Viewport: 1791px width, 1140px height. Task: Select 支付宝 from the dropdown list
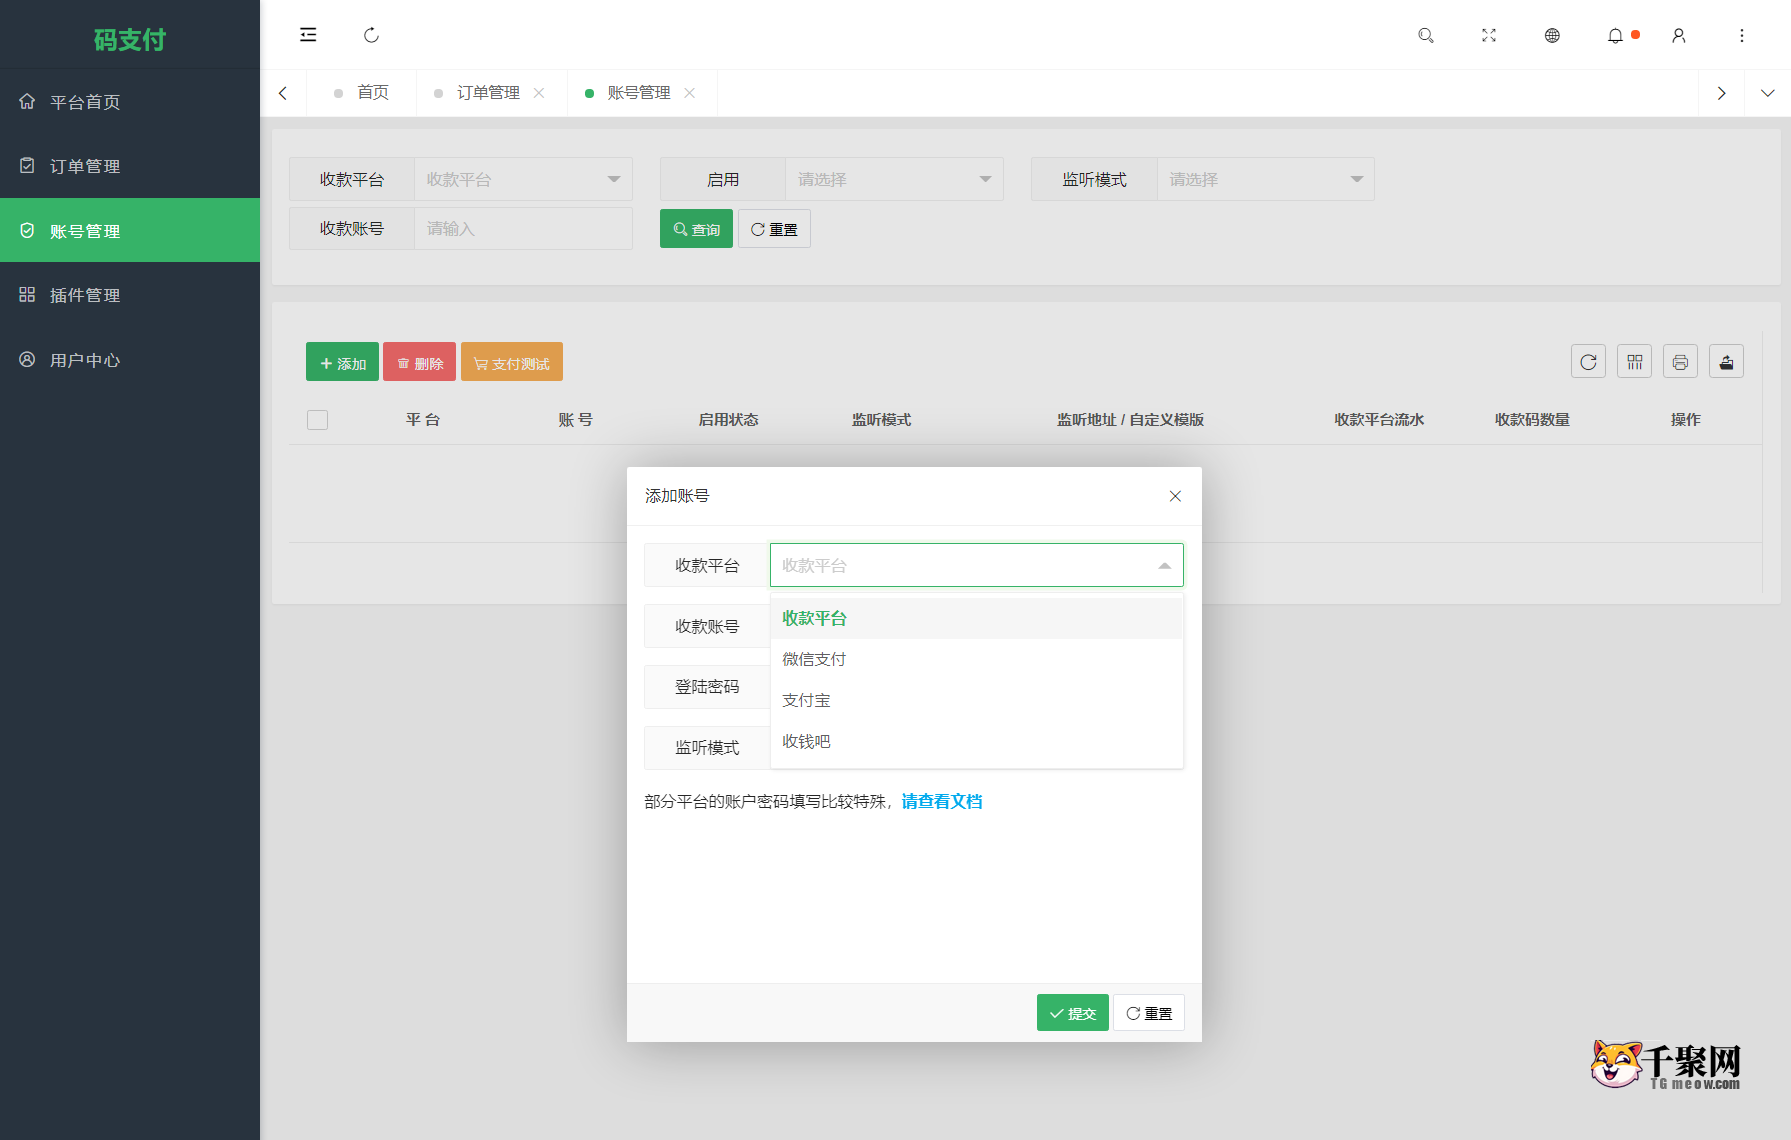point(976,700)
